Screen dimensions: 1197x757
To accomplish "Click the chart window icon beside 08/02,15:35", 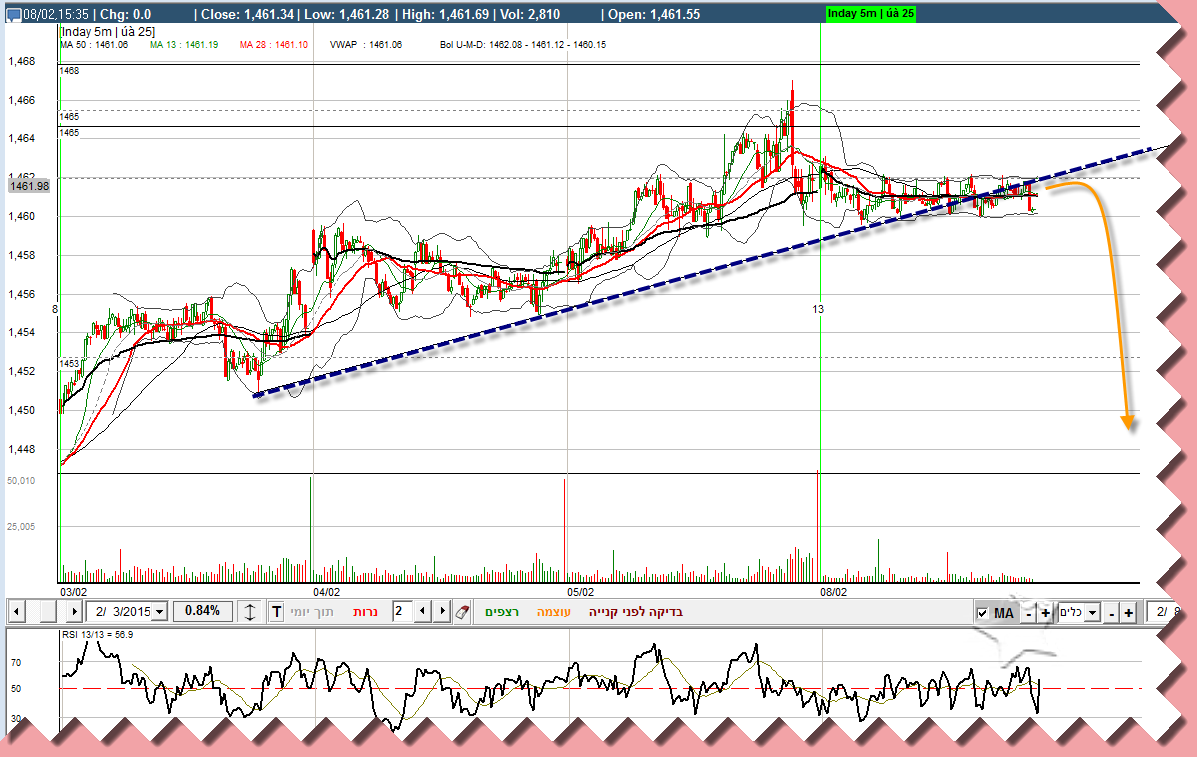I will click(14, 14).
